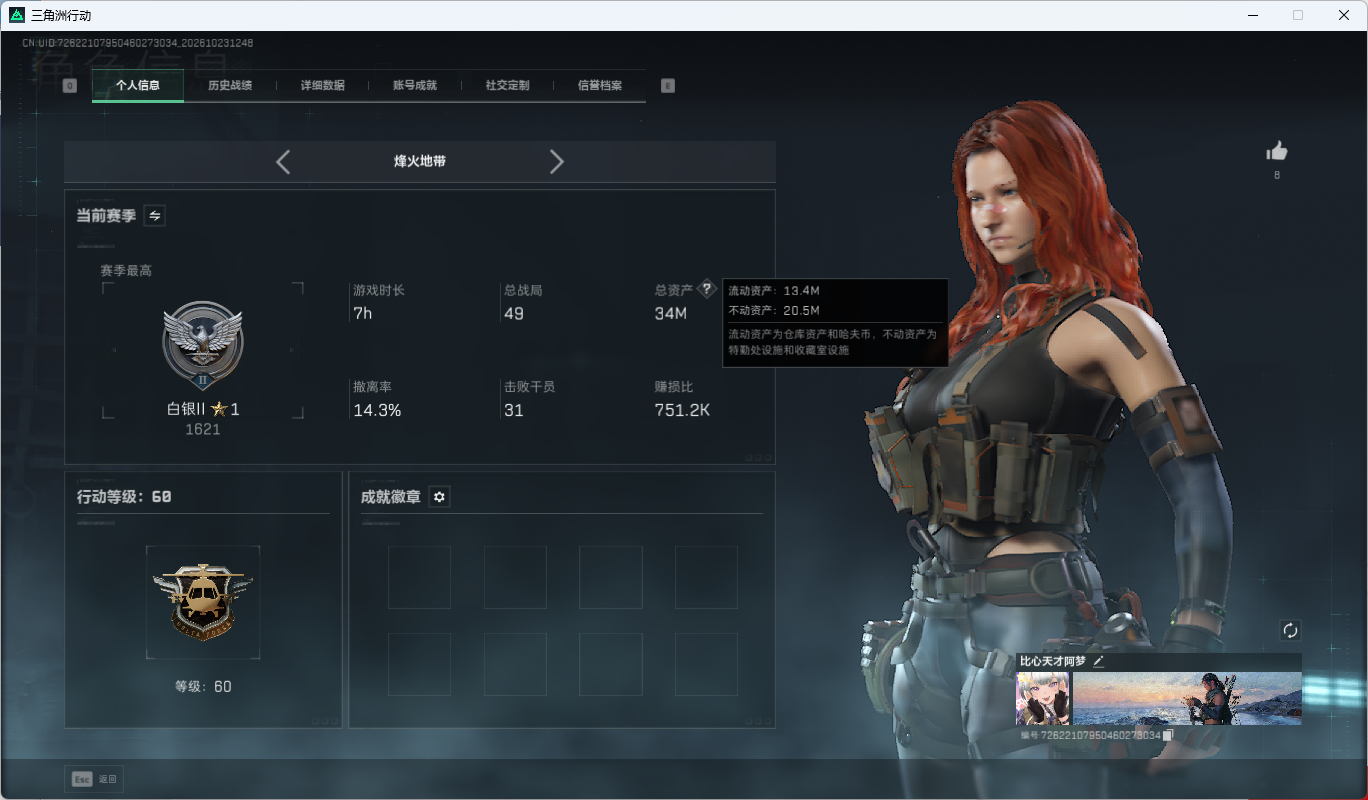Viewport: 1368px width, 800px height.
Task: Open the 历史战绩 tab
Action: tap(230, 86)
